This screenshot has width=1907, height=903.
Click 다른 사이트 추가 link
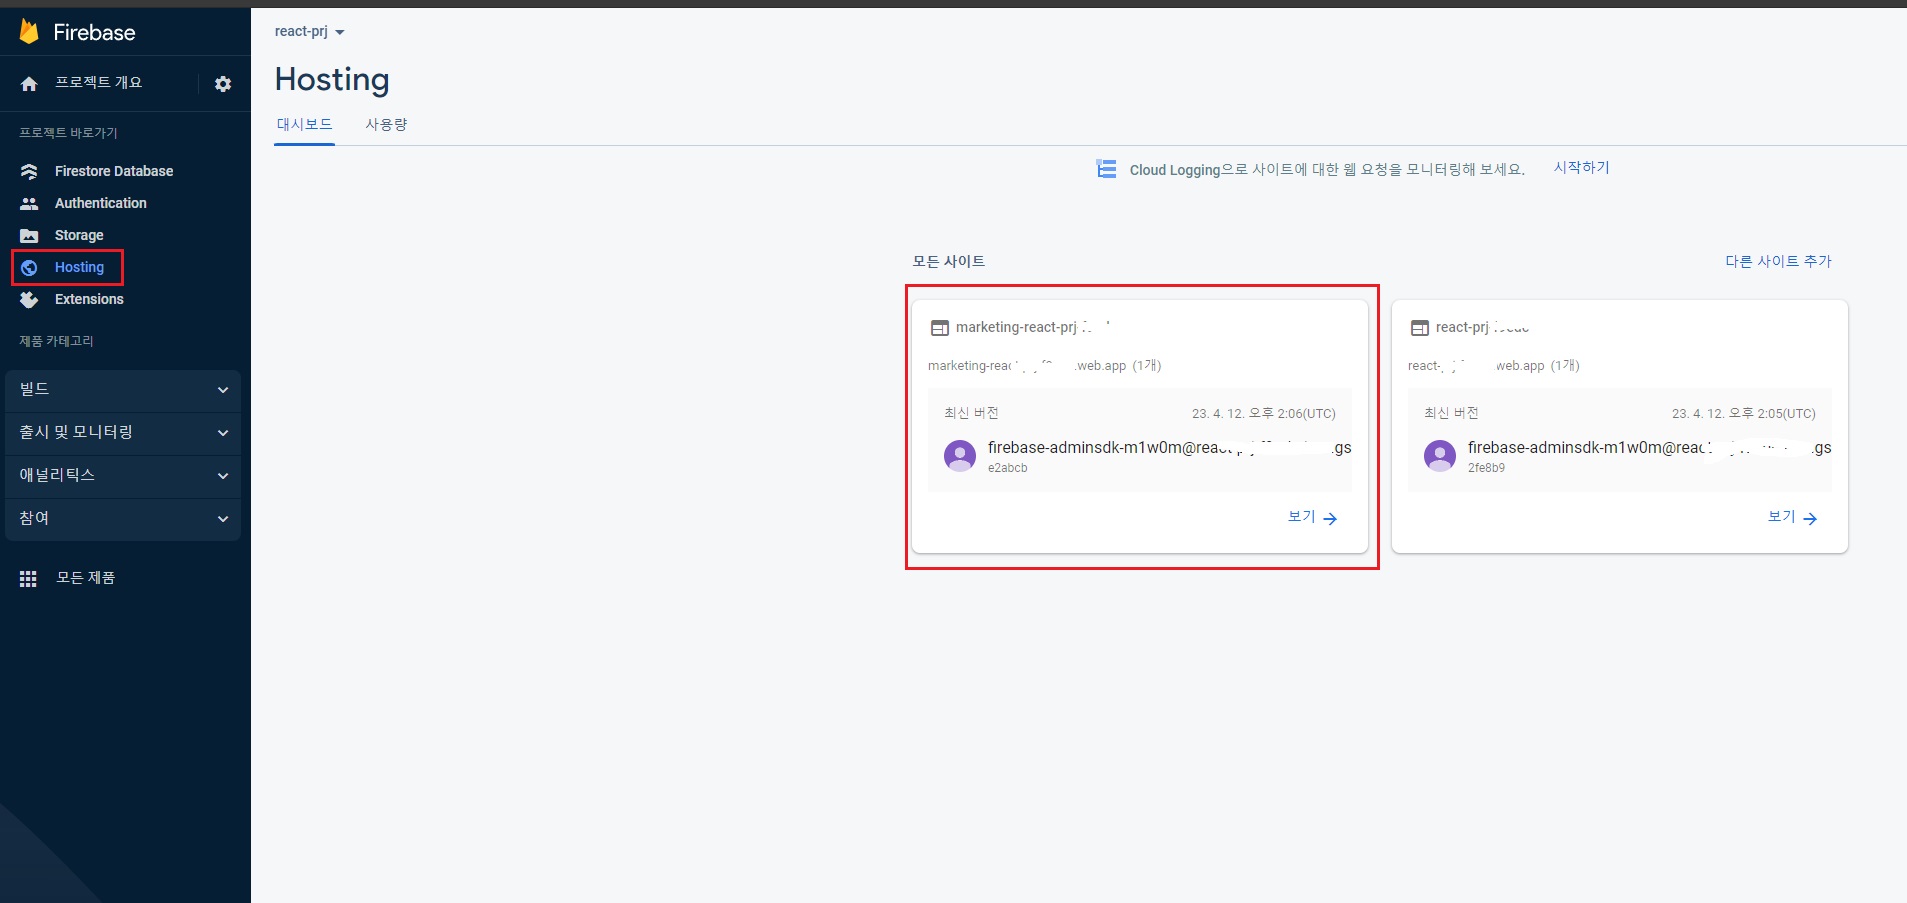click(1778, 261)
